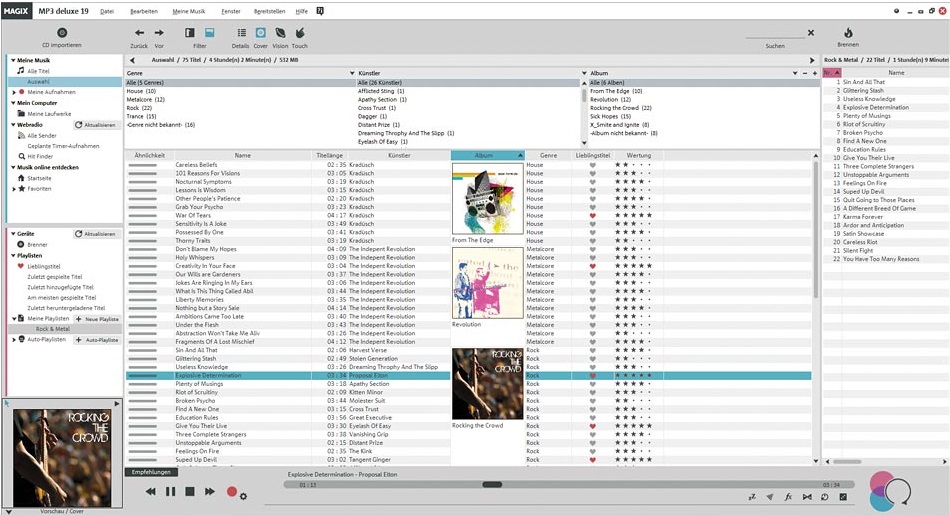Click the send/share paper plane icon

769,497
